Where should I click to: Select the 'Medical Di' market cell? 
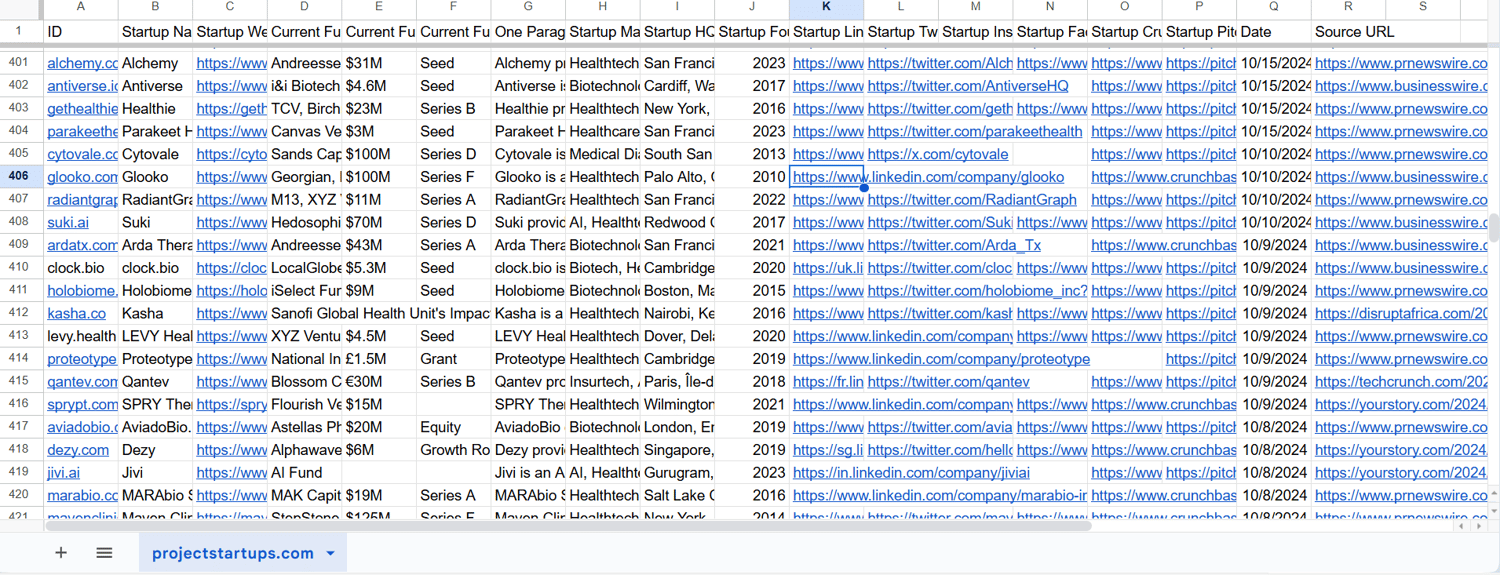coord(603,154)
